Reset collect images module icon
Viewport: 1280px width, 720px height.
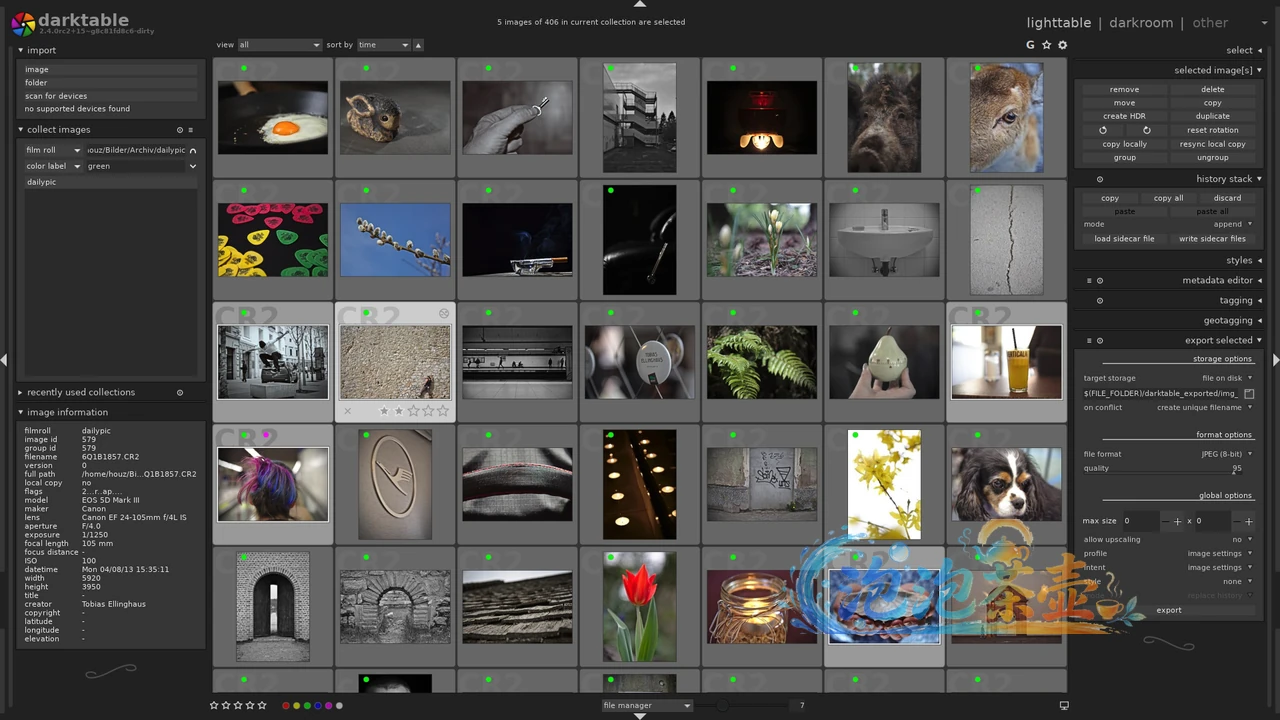pos(180,130)
